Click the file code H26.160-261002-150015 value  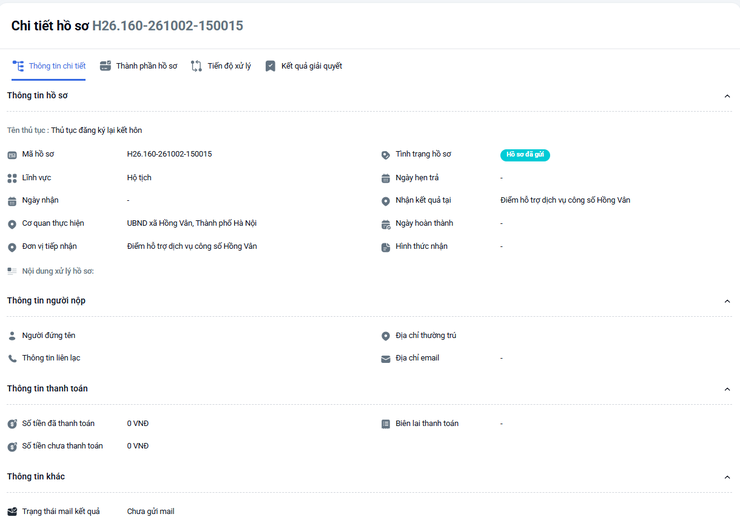[x=169, y=154]
